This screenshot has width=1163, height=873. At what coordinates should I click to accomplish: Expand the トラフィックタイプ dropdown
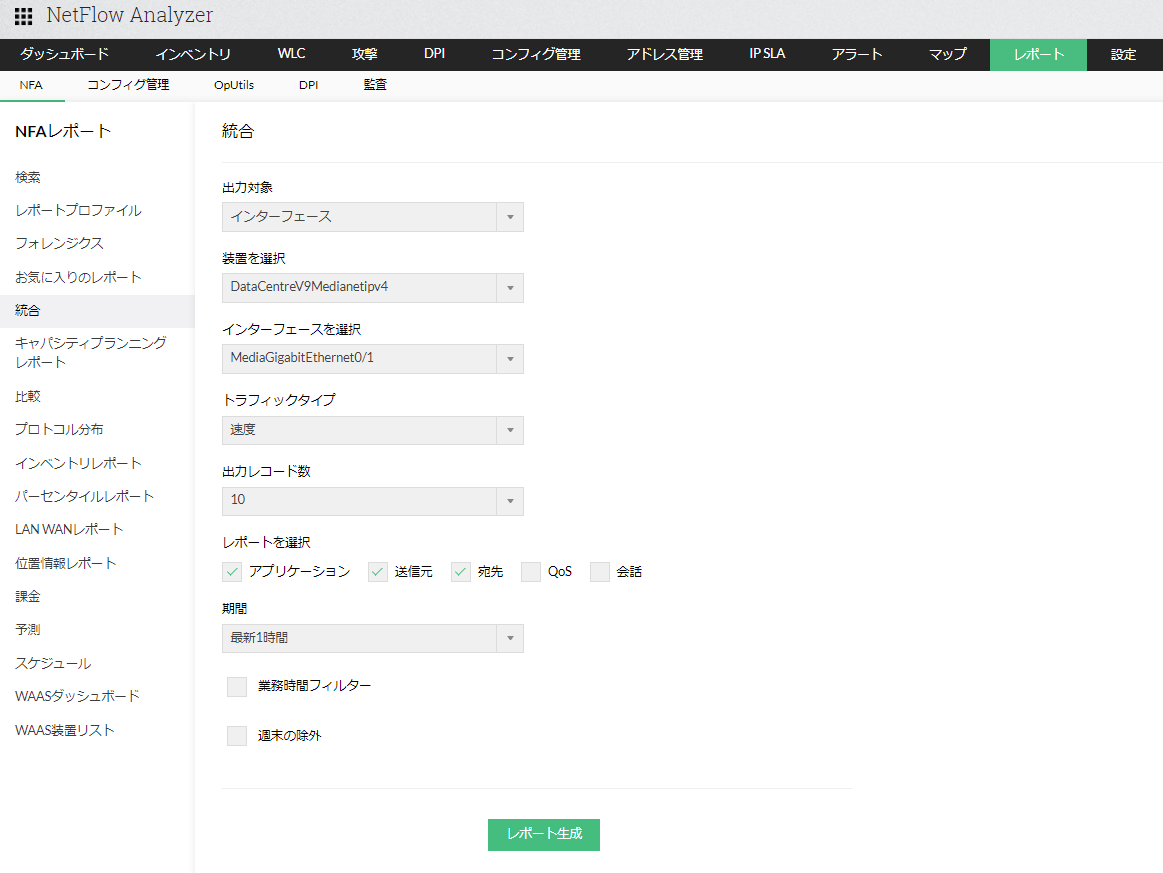pos(372,430)
